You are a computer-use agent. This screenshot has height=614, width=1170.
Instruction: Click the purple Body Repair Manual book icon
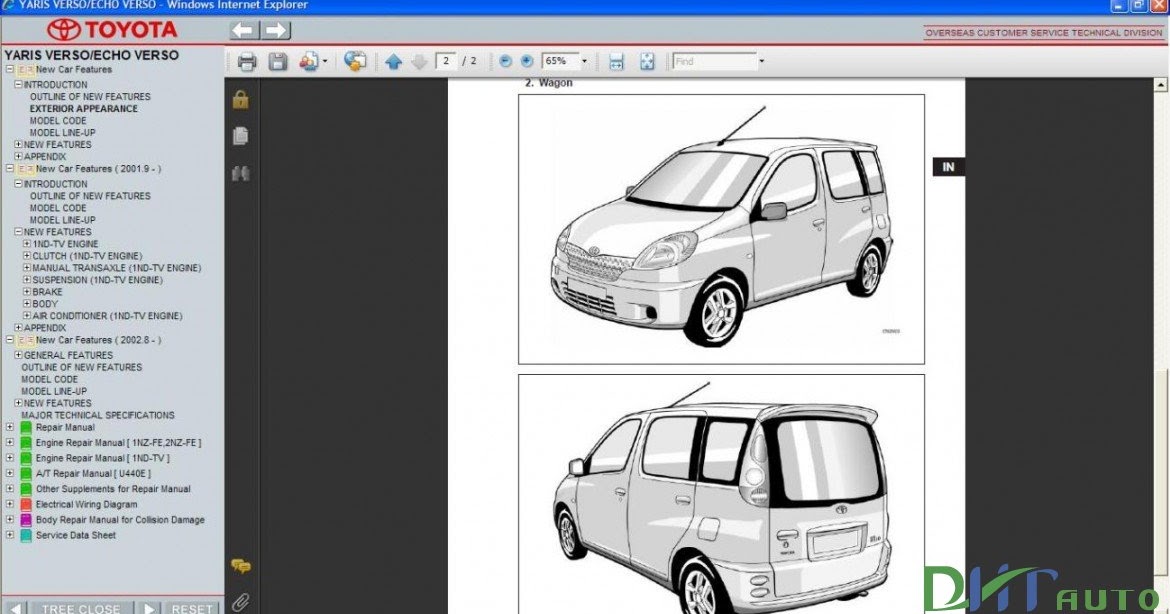coord(26,520)
